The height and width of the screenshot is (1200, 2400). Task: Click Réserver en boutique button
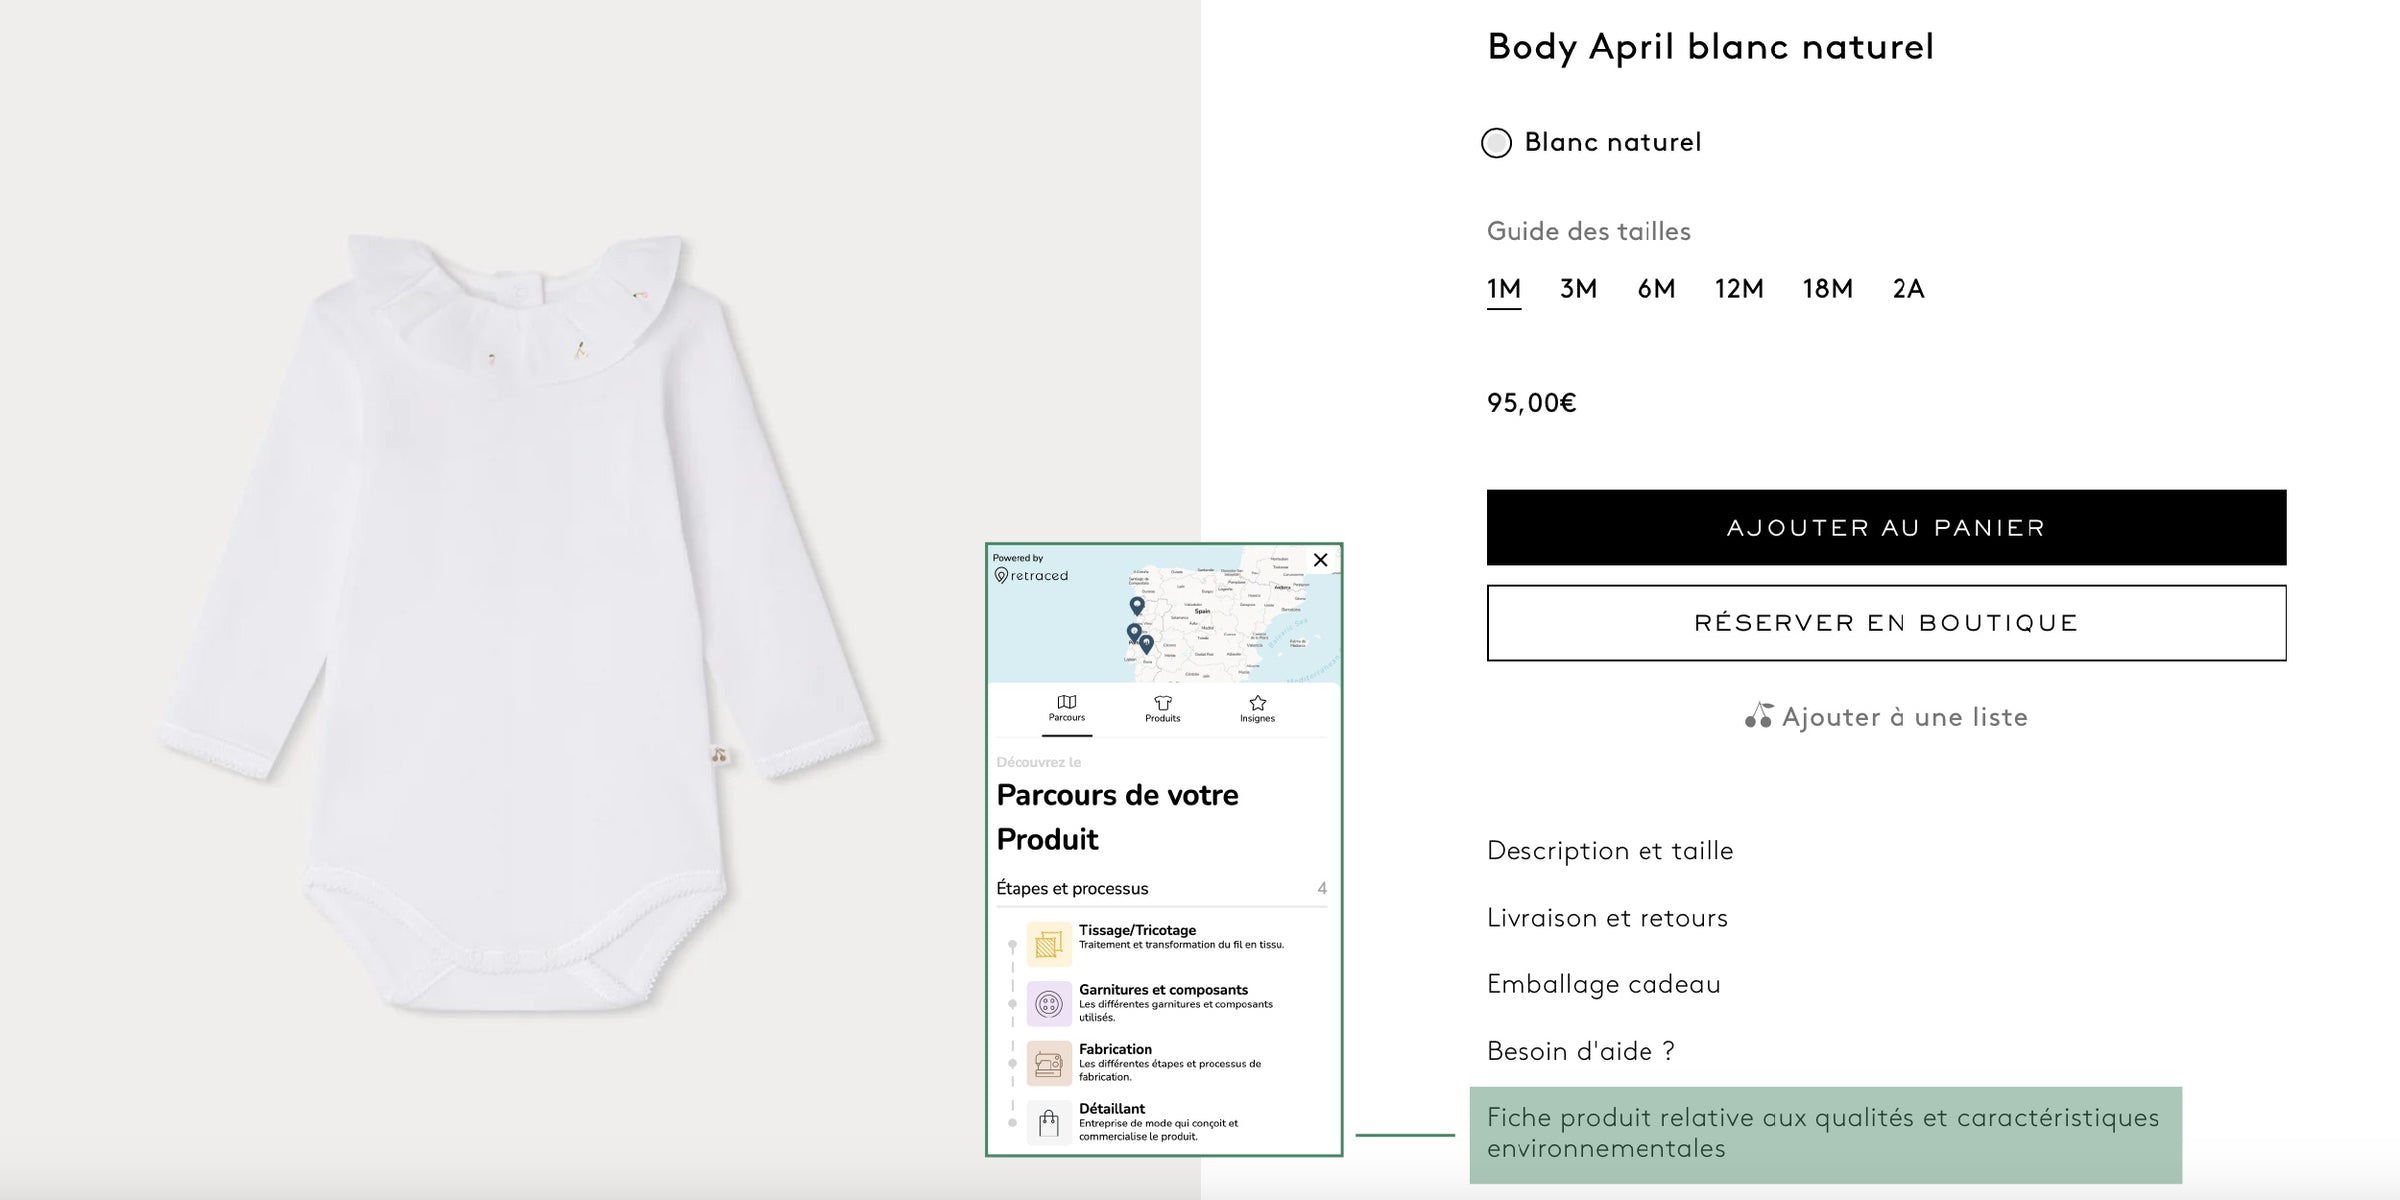[x=1886, y=623]
